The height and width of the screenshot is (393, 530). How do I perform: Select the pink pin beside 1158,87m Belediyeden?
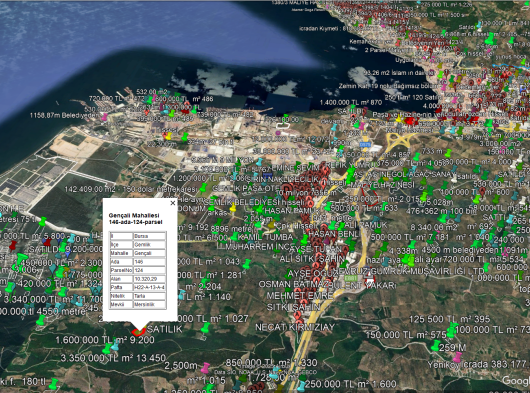click(104, 117)
